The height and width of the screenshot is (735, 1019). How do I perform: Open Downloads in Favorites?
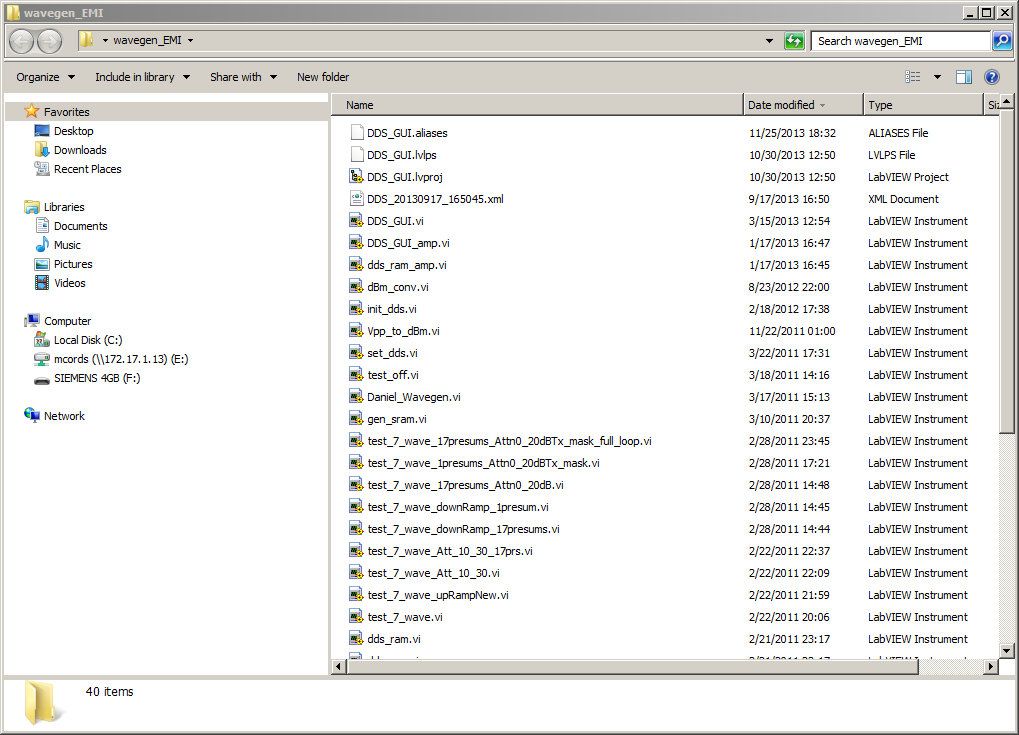[x=80, y=150]
